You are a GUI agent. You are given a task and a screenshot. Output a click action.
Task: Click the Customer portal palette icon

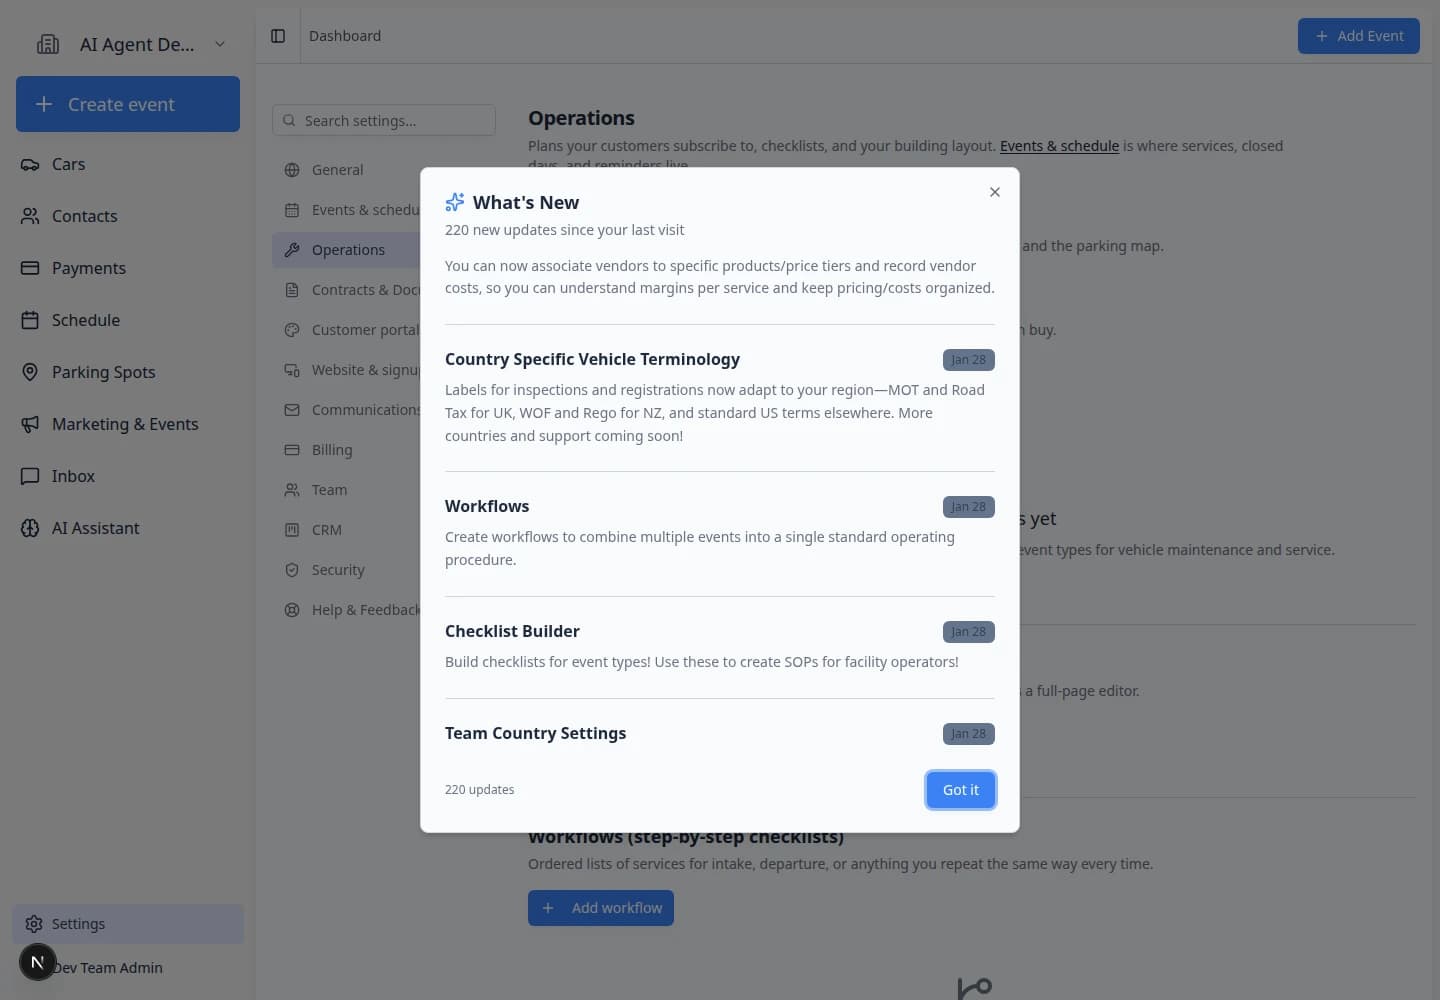[292, 330]
